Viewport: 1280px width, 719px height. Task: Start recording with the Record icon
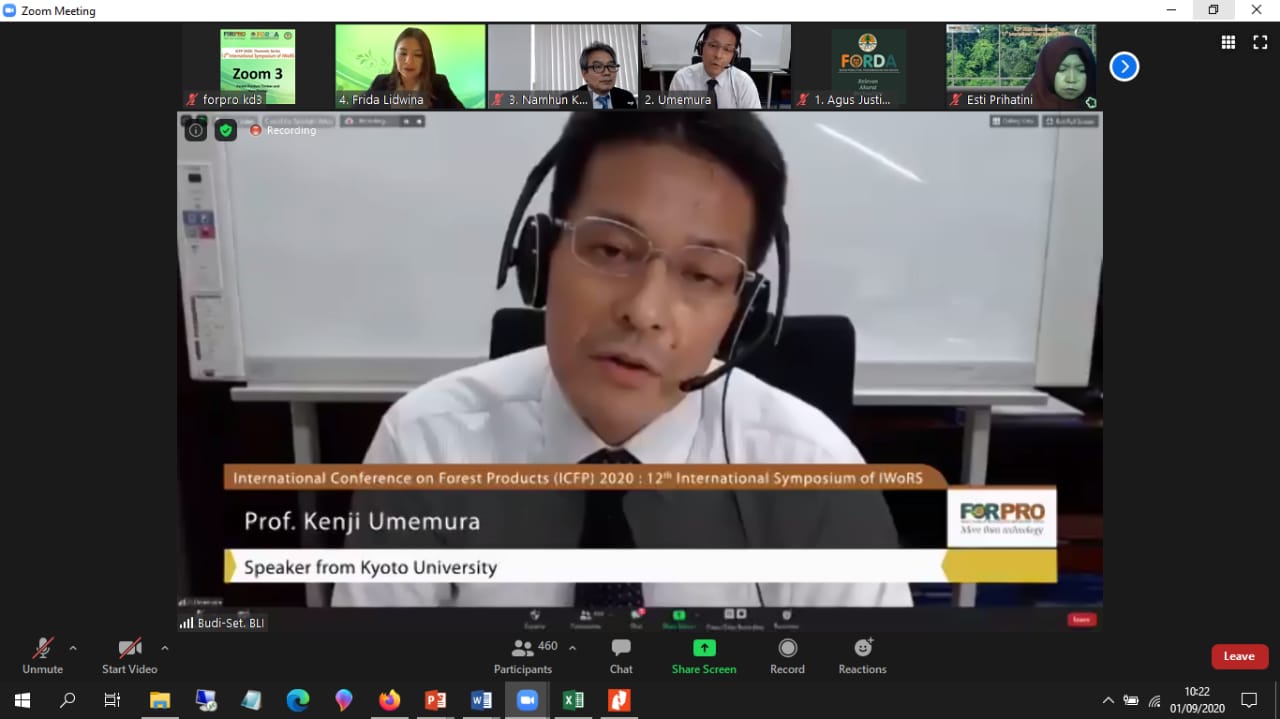[x=787, y=648]
